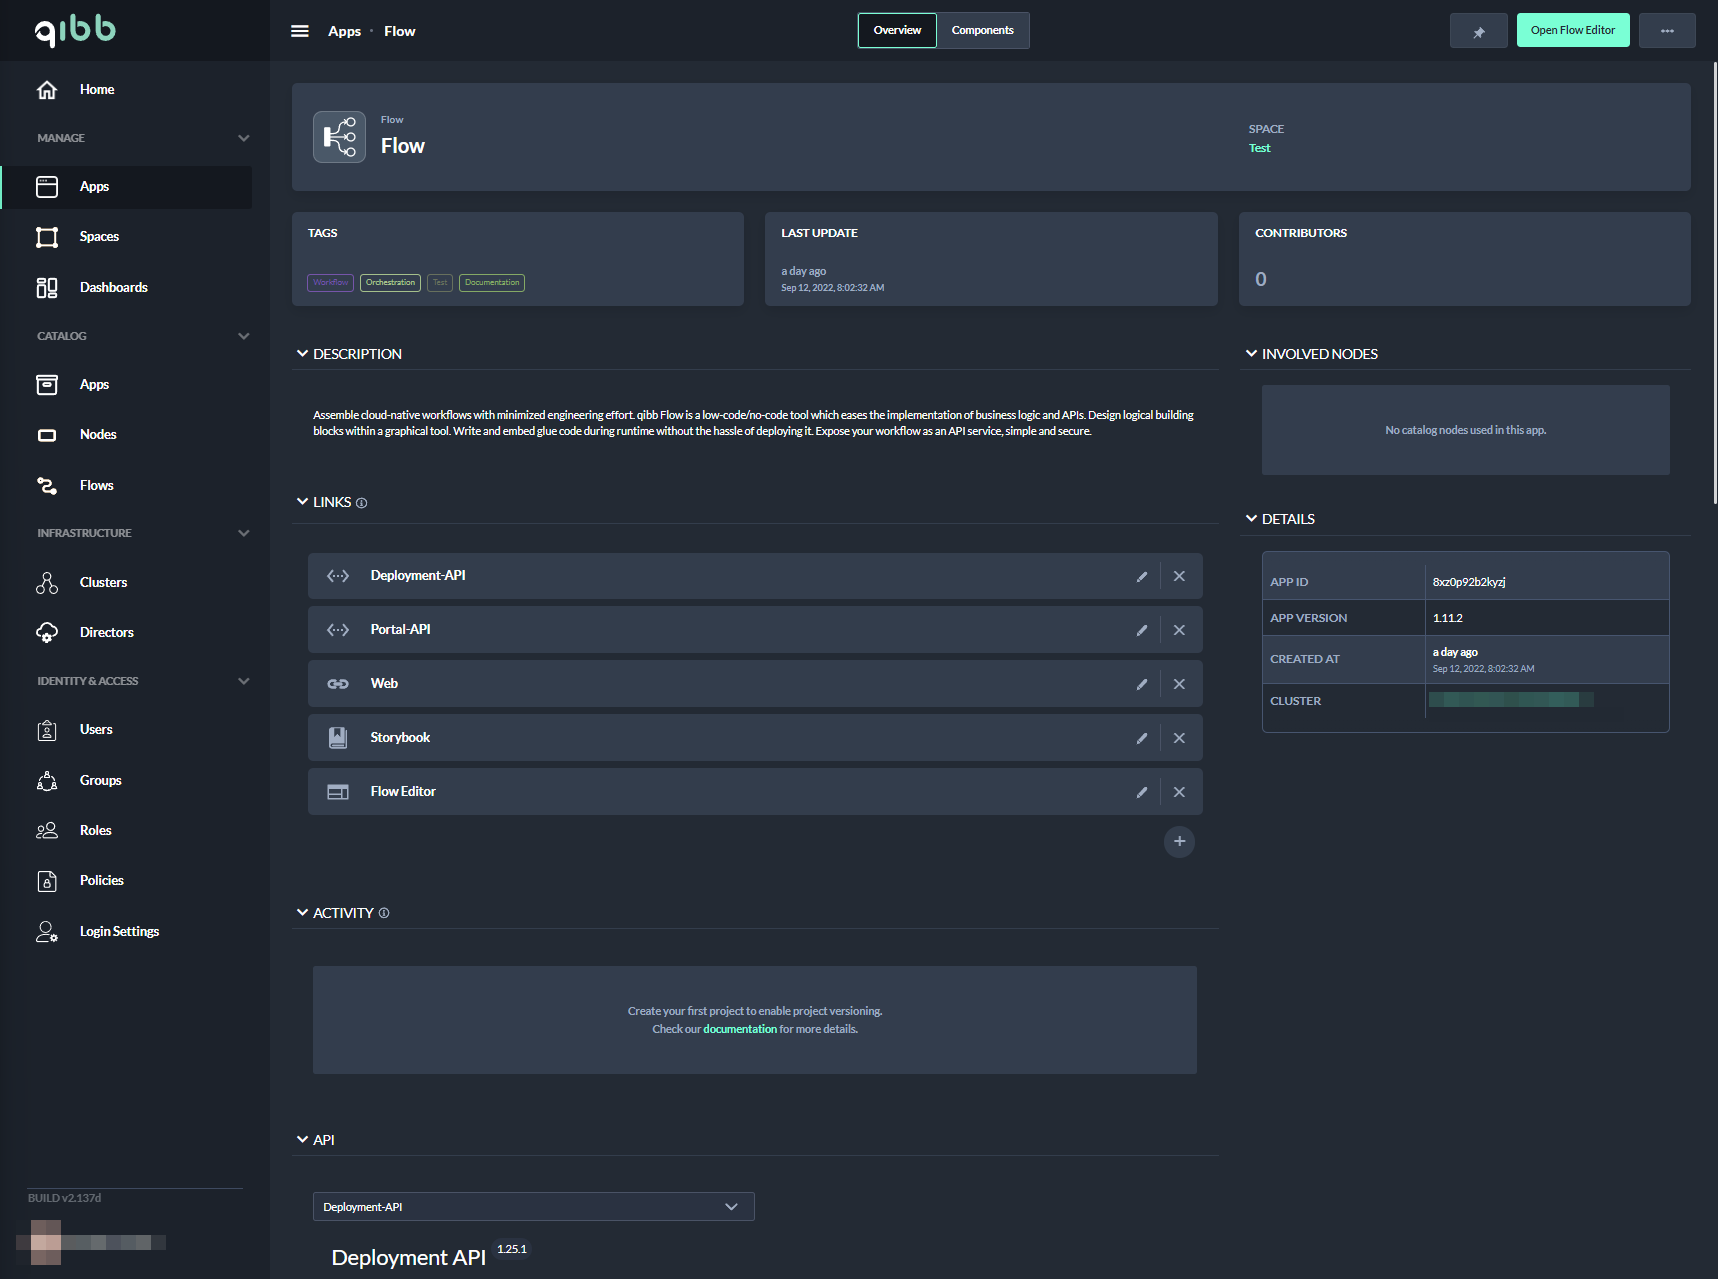Collapse the MANAGE sidebar group
Screen dimensions: 1718x1279
point(243,138)
